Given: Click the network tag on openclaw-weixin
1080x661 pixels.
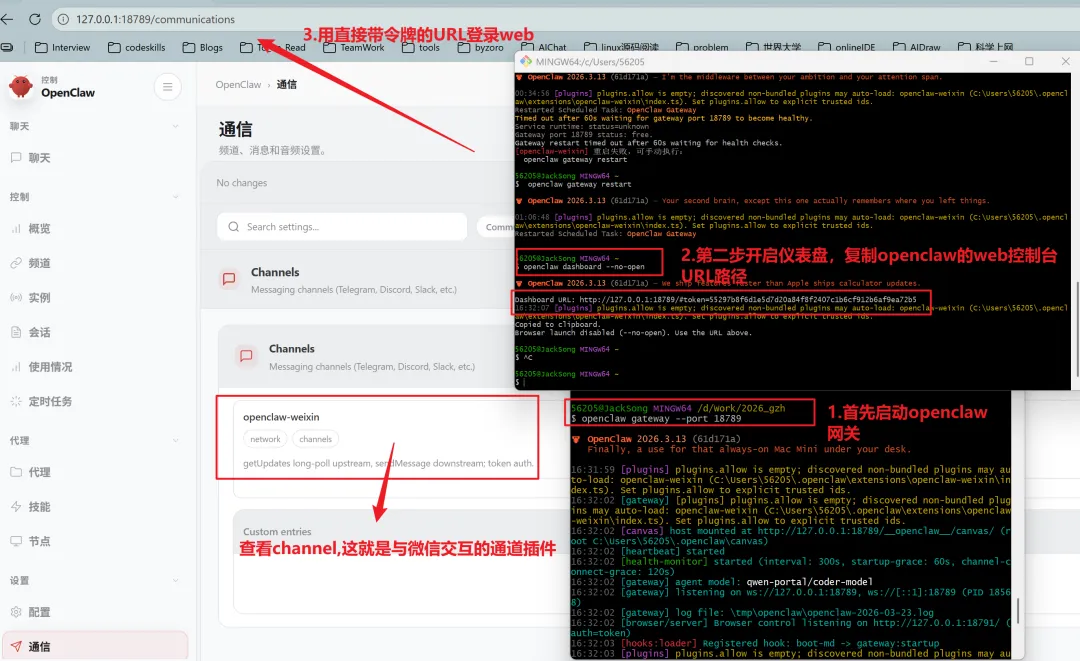Looking at the screenshot, I should click(265, 439).
